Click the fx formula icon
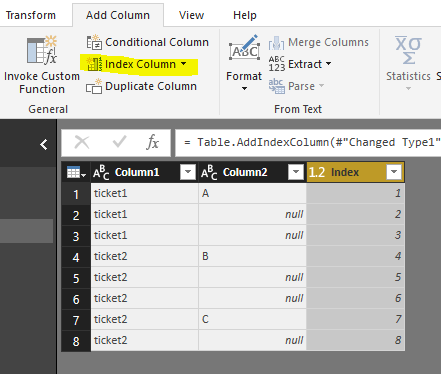The image size is (441, 374). point(152,142)
